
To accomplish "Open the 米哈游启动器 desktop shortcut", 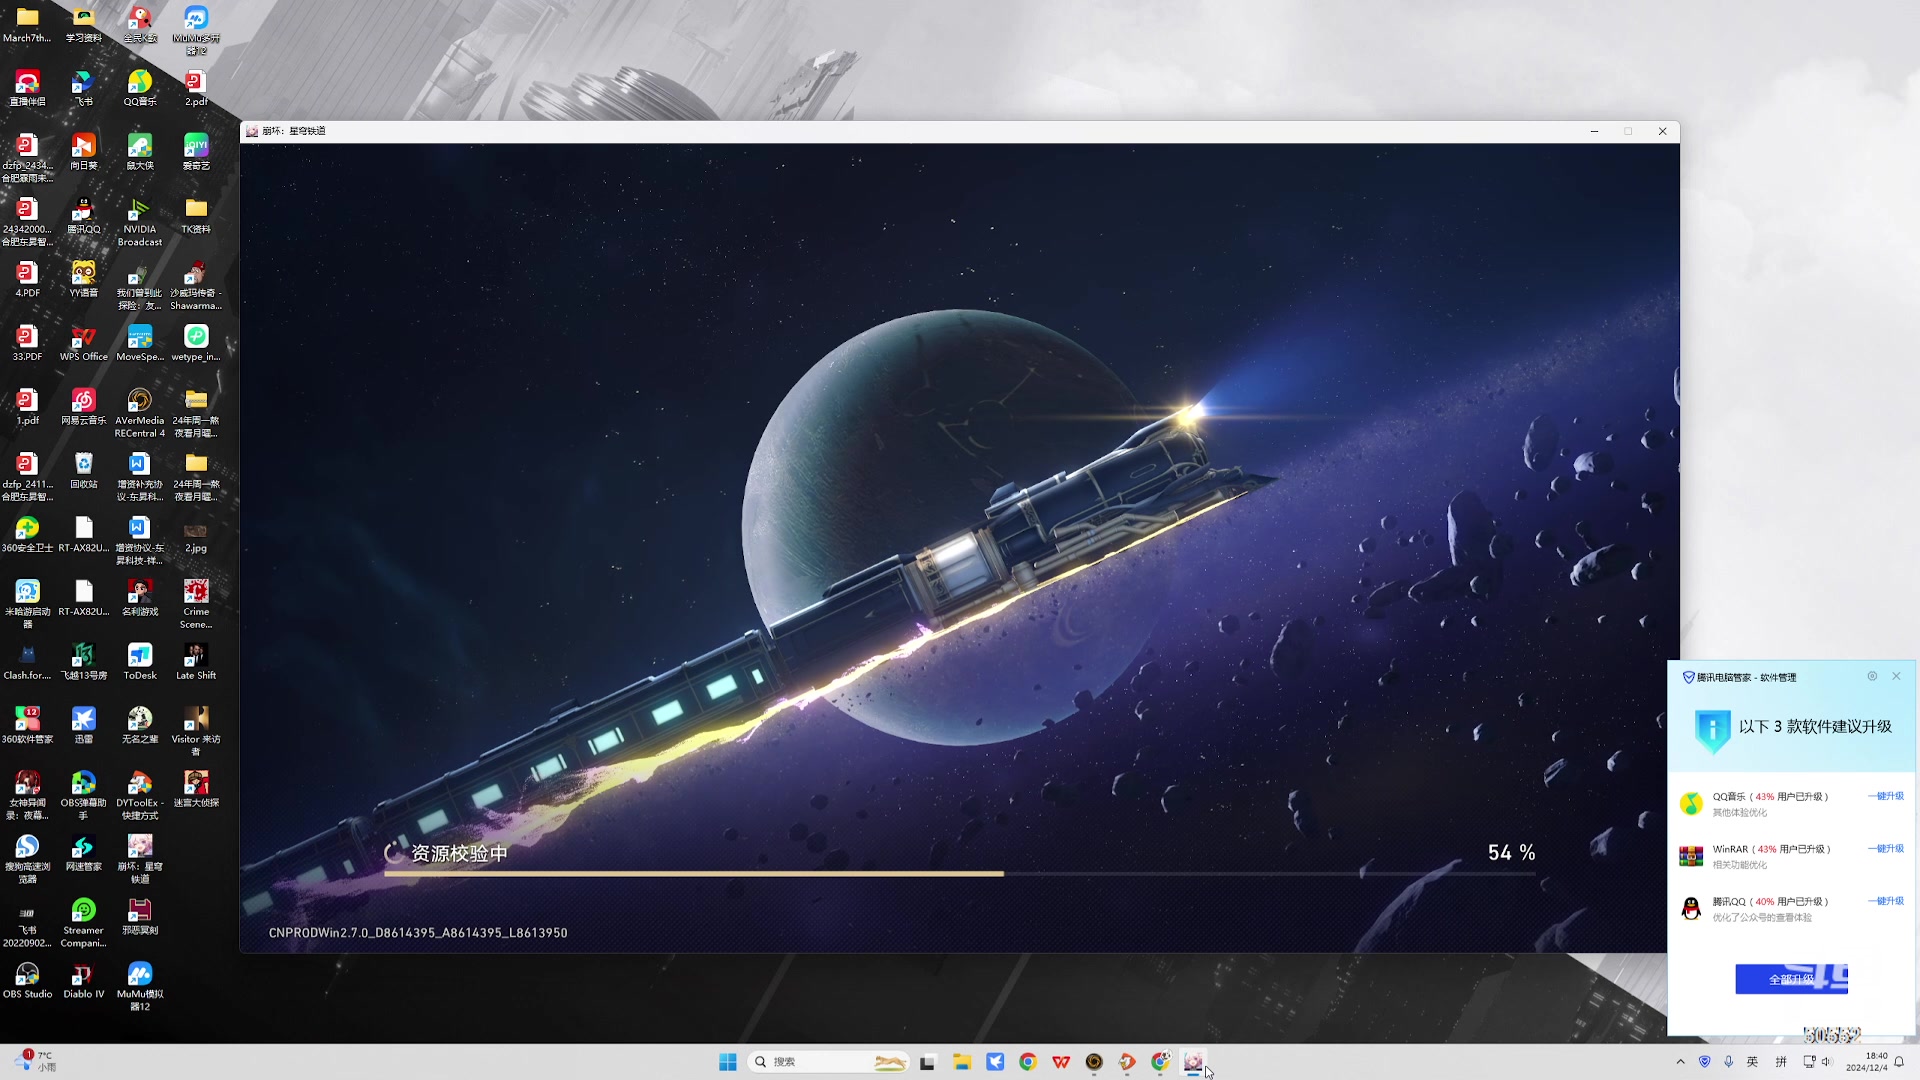I will (27, 604).
